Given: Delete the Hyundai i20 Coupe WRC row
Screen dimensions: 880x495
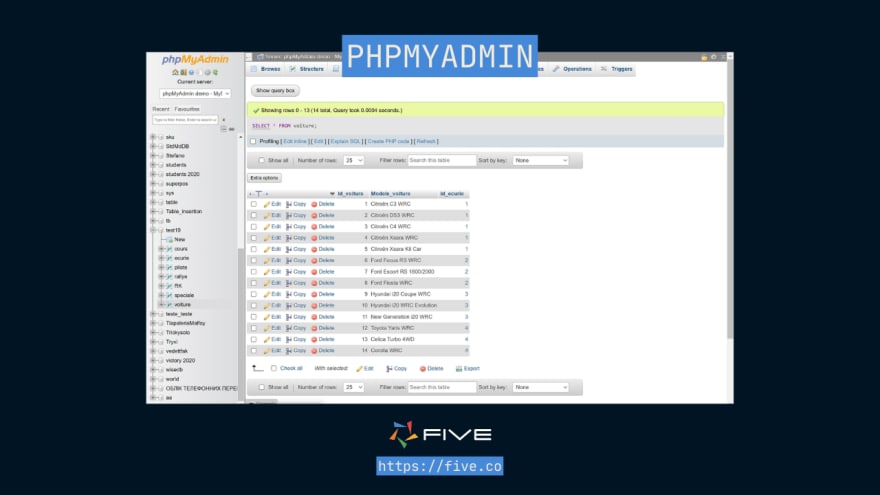Looking at the screenshot, I should pyautogui.click(x=323, y=294).
